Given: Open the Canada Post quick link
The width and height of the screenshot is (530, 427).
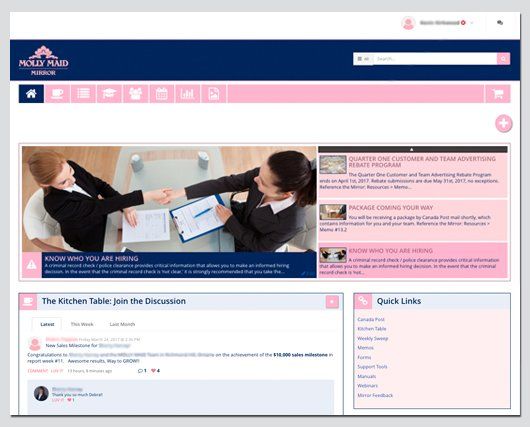Looking at the screenshot, I should coord(371,319).
